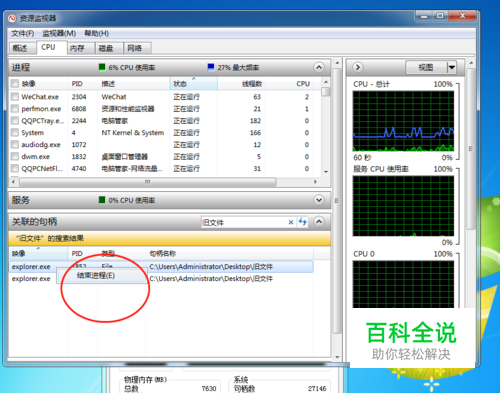Click the PID 4740 cell
The height and width of the screenshot is (393, 500).
click(x=79, y=169)
